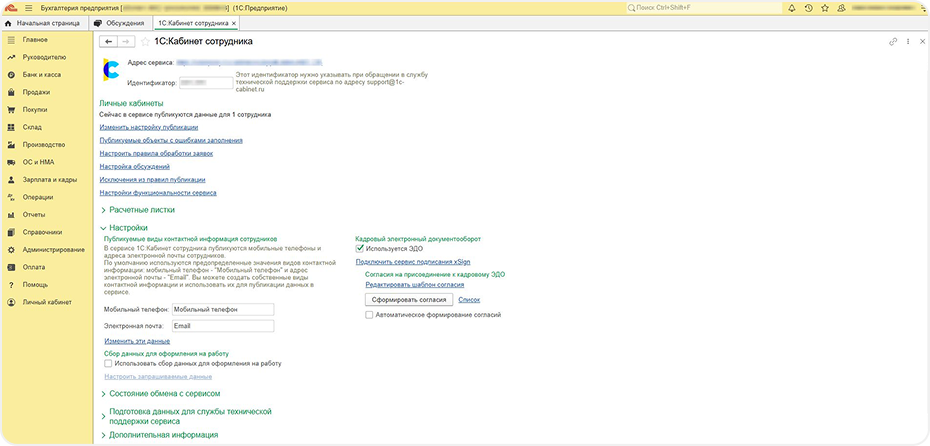This screenshot has height=446, width=930.
Task: Collapse the Настройки section
Action: (125, 228)
